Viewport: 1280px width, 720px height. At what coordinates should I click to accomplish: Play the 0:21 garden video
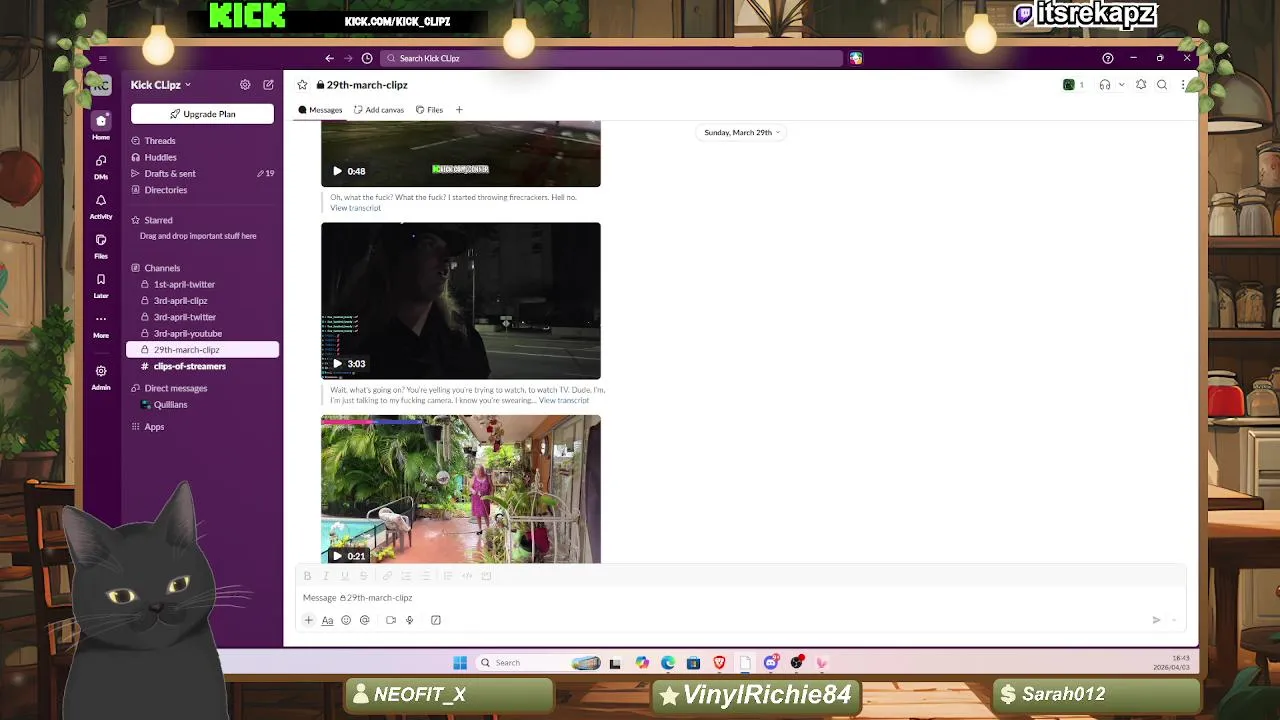[x=337, y=556]
